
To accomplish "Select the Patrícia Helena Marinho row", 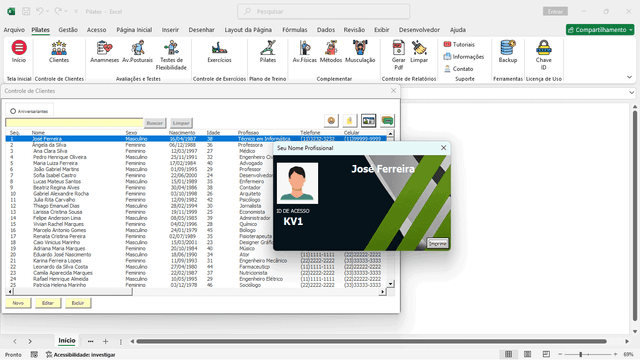I will 196,285.
